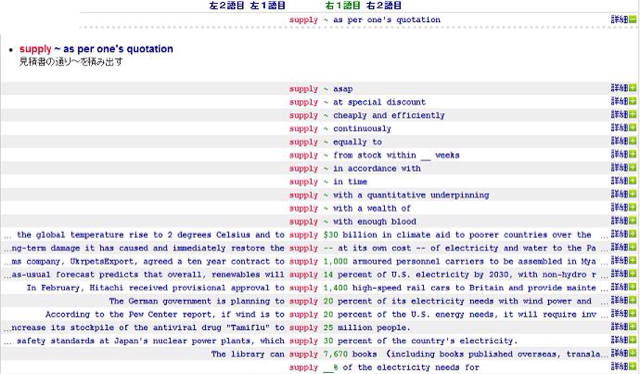Image resolution: width=640 pixels, height=374 pixels.
Task: Open 詳細 link for 'cheaply and efficiently'
Action: click(620, 114)
